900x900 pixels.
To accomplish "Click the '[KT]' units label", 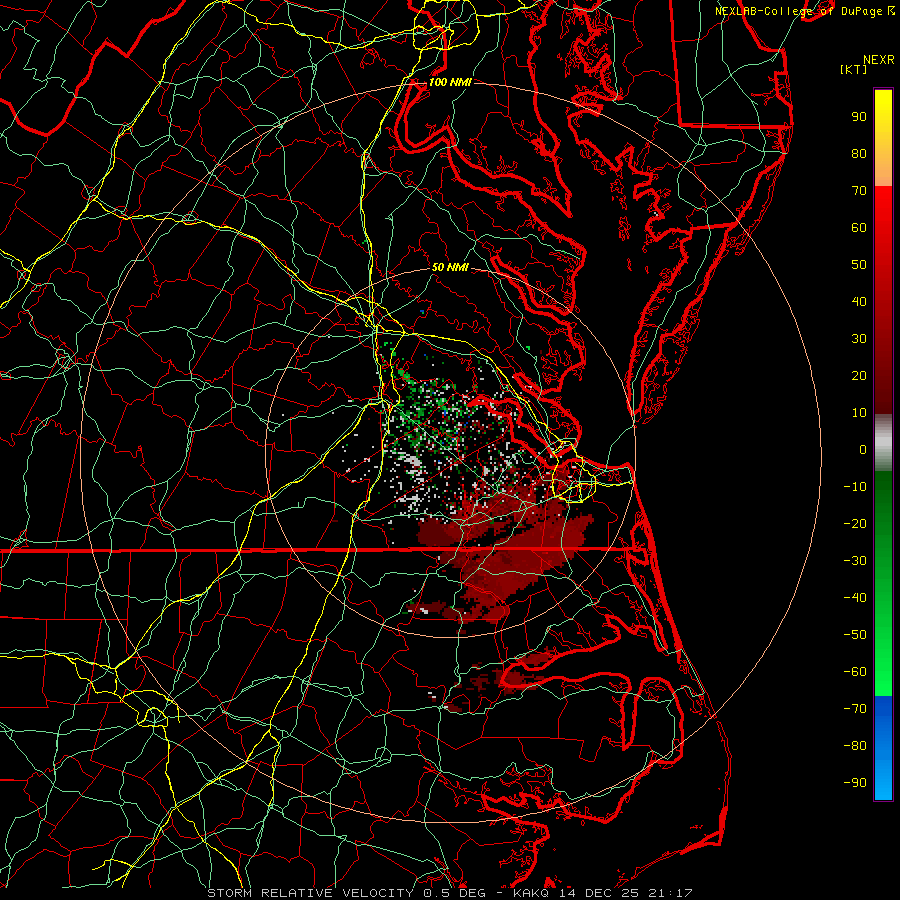I will [x=853, y=69].
